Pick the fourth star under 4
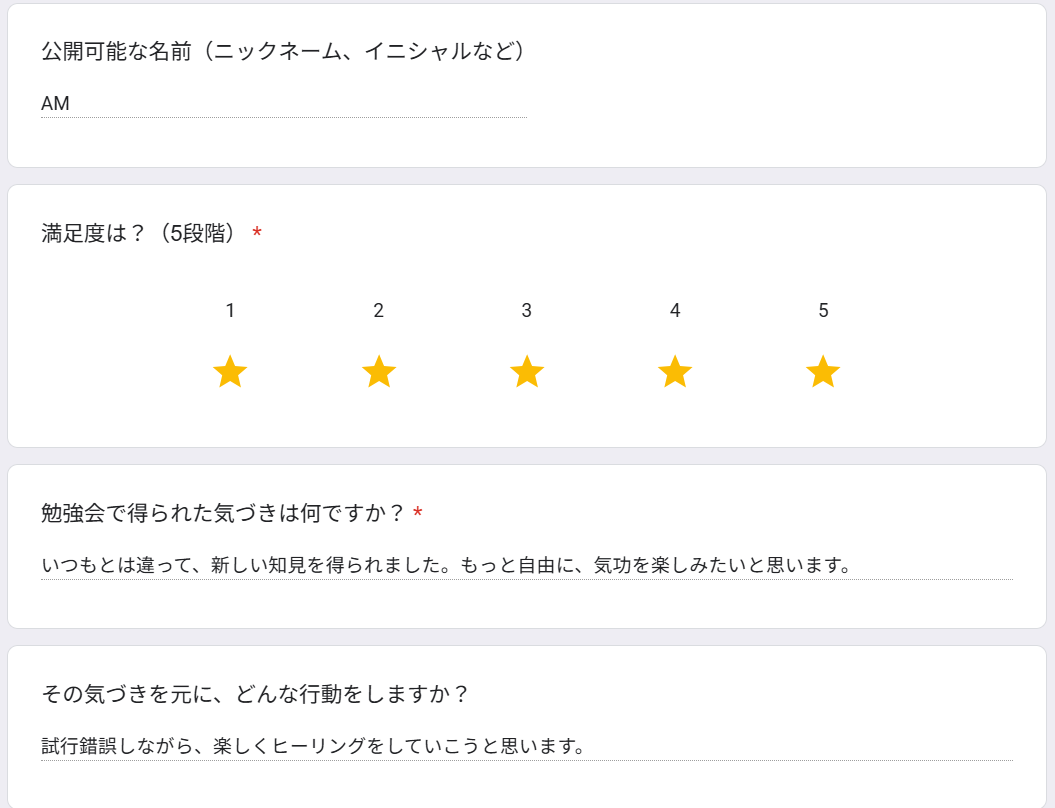This screenshot has height=808, width=1055. [675, 371]
